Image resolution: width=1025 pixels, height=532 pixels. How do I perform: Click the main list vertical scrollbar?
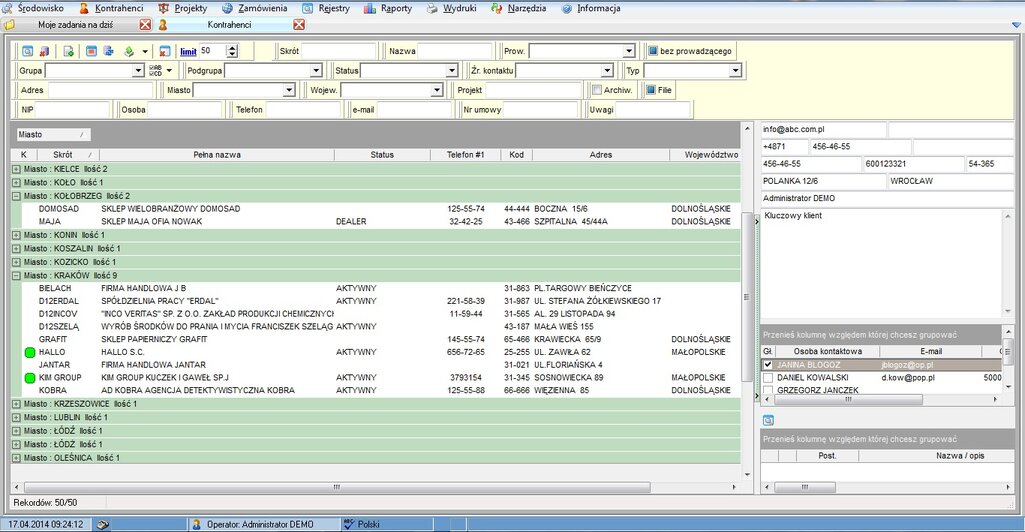[747, 296]
